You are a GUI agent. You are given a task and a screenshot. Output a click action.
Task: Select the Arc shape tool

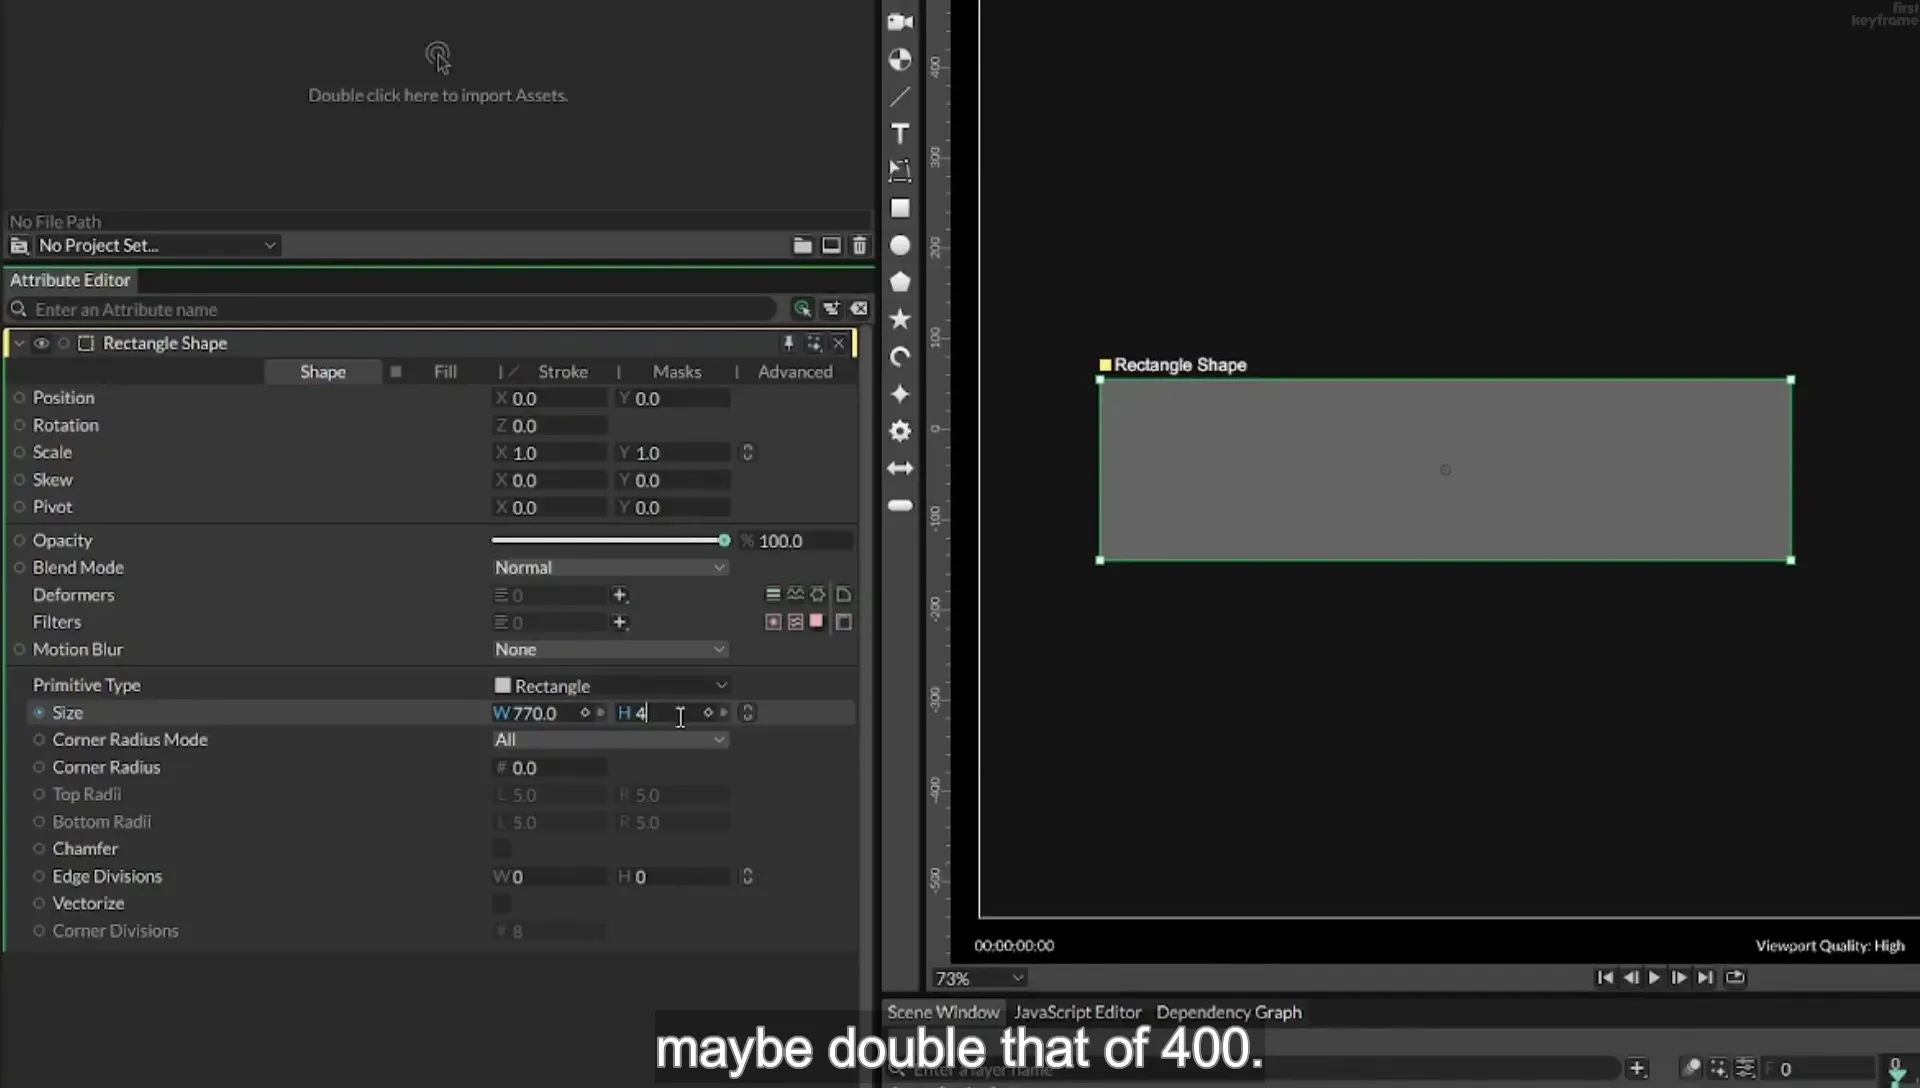pyautogui.click(x=900, y=356)
